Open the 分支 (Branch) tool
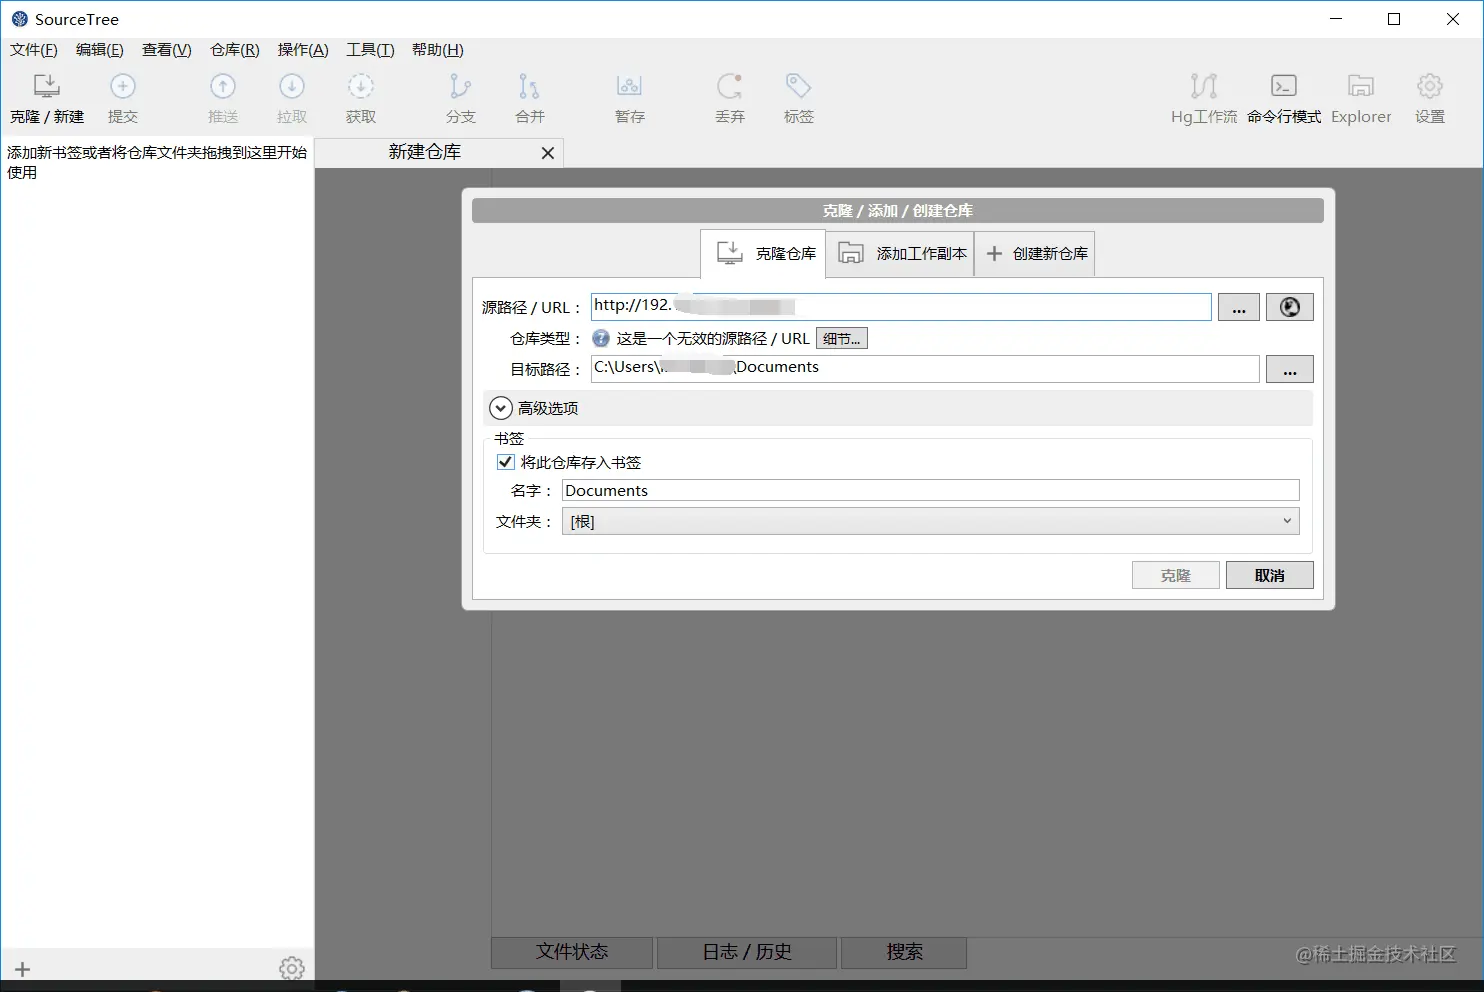The width and height of the screenshot is (1484, 992). click(460, 97)
